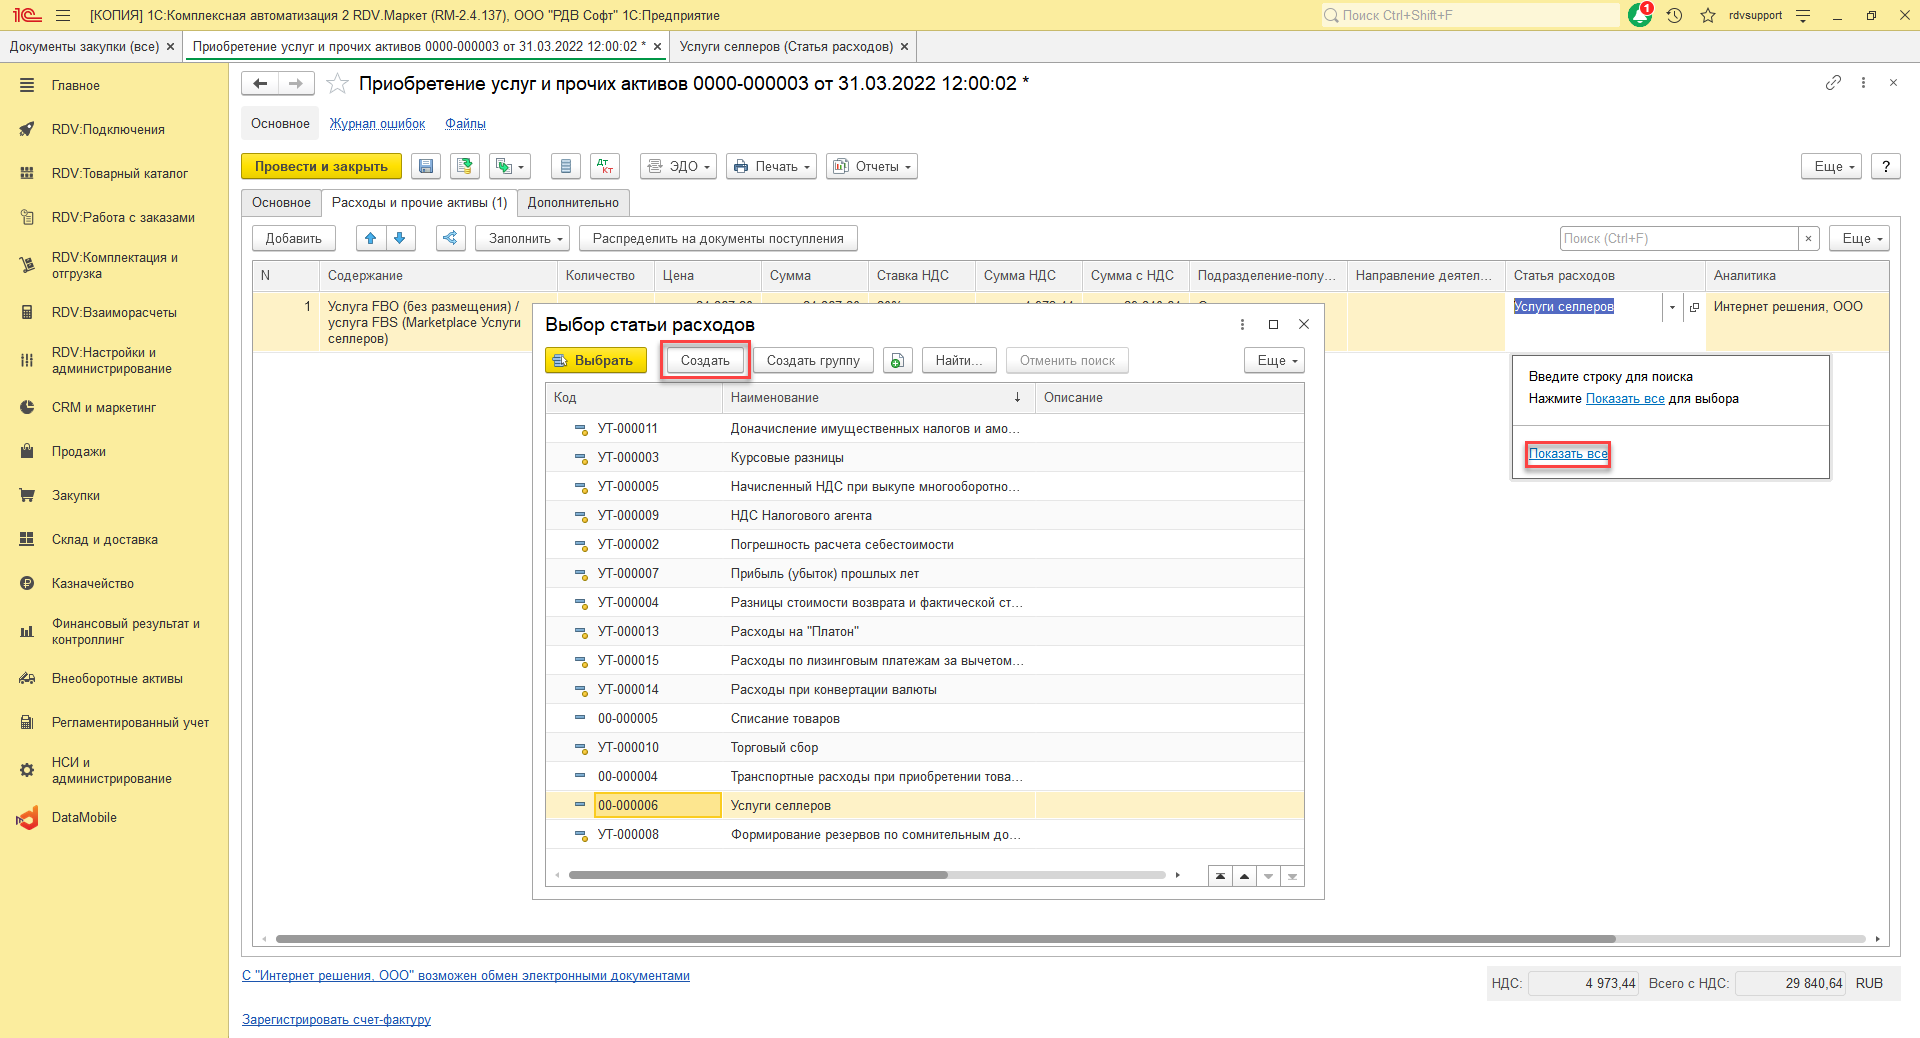The image size is (1920, 1038).
Task: Click the save document floppy disk icon
Action: click(426, 167)
